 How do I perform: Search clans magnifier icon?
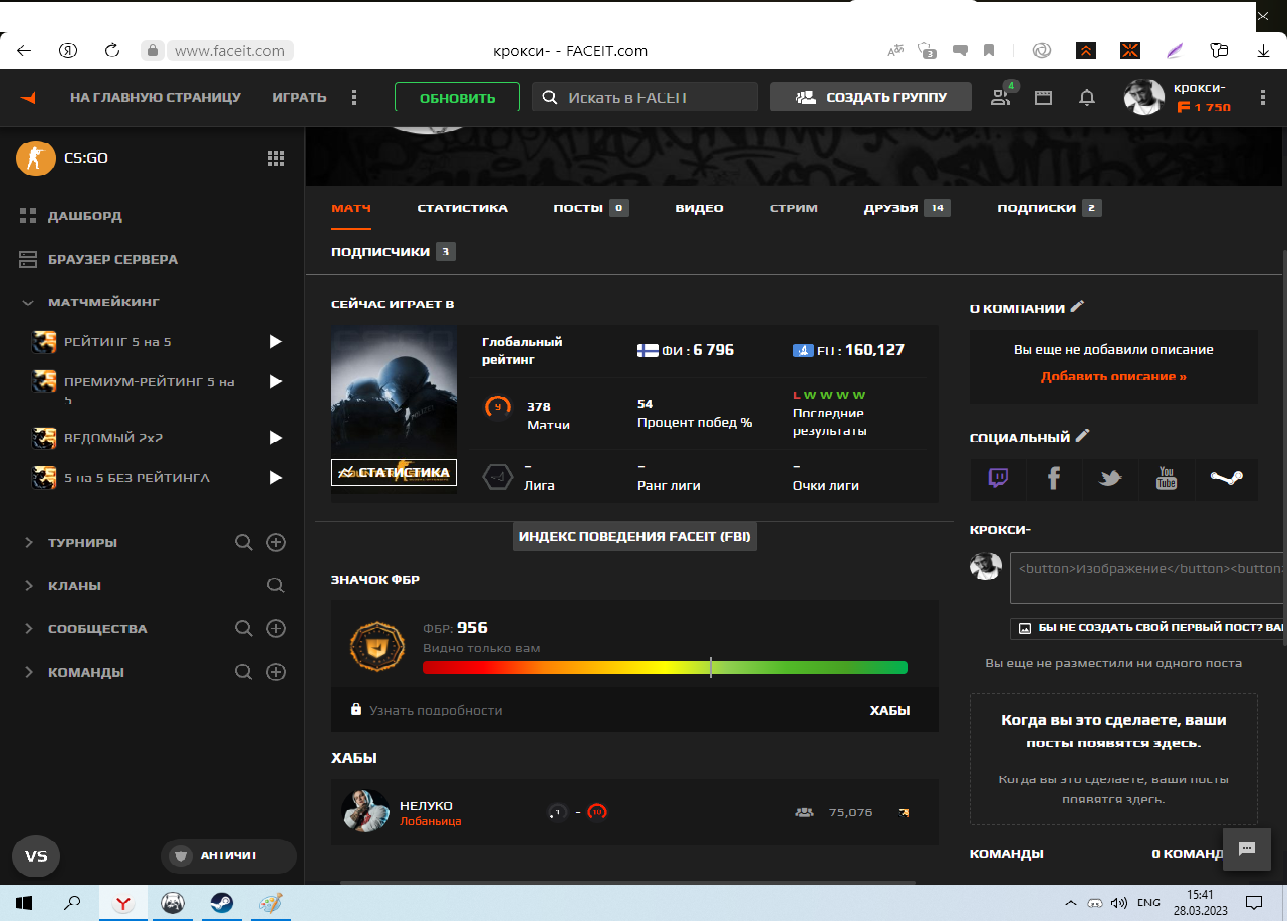276,585
